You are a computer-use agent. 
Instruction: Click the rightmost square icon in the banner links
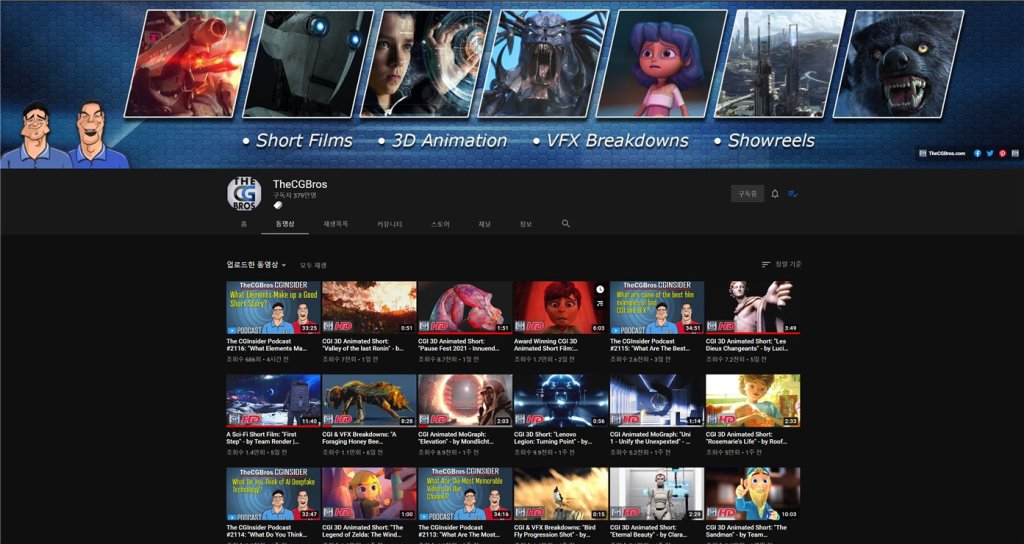[1016, 153]
